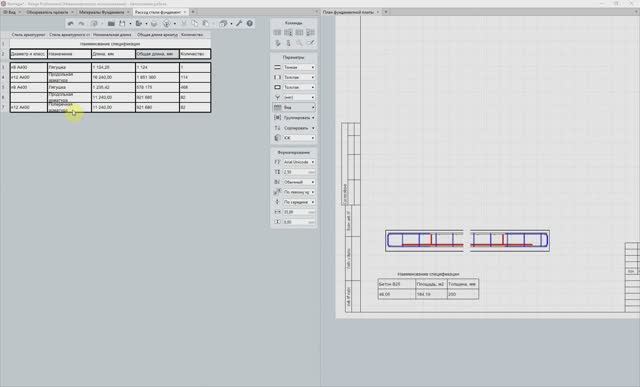Image resolution: width=640 pixels, height=387 pixels.
Task: Click the column width field 25,00
Action: point(299,212)
